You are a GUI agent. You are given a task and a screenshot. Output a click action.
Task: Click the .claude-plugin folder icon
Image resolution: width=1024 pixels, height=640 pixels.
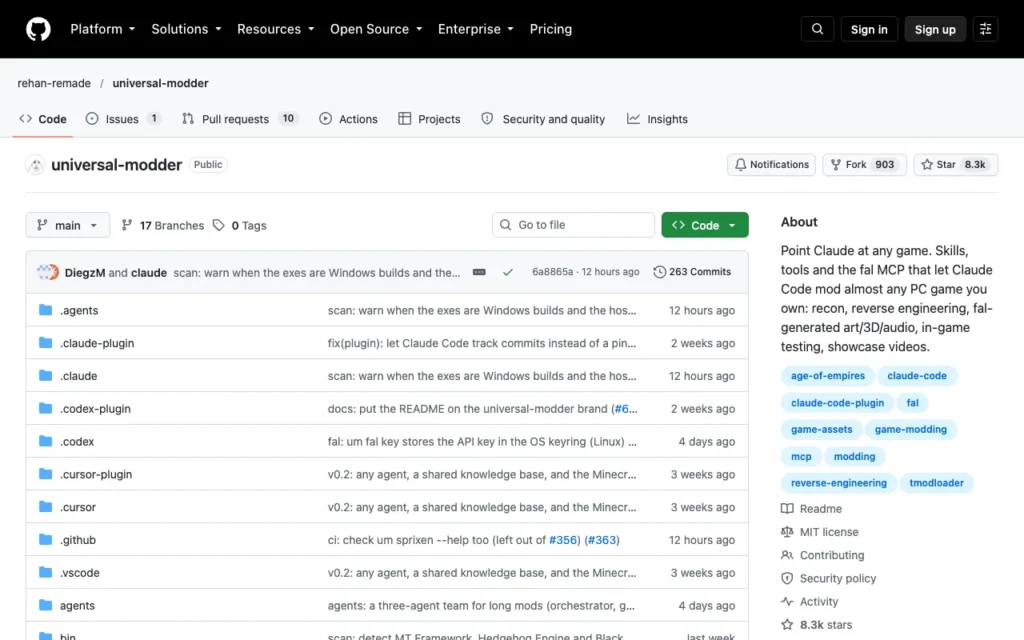(45, 343)
